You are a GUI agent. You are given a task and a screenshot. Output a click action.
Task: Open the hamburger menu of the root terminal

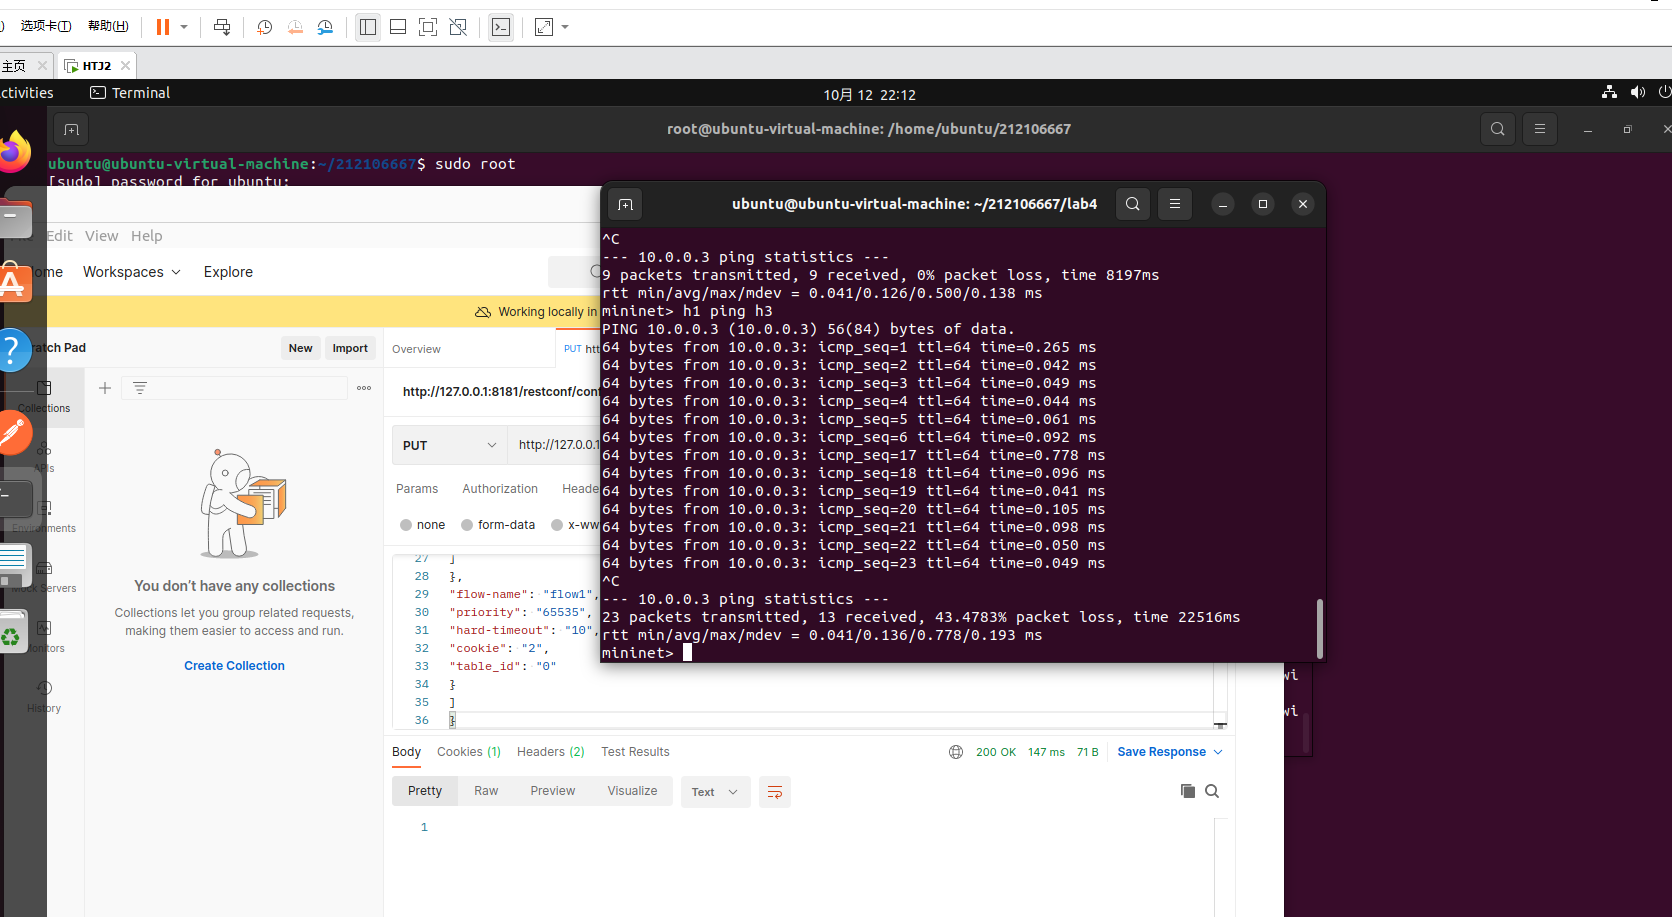coord(1540,129)
